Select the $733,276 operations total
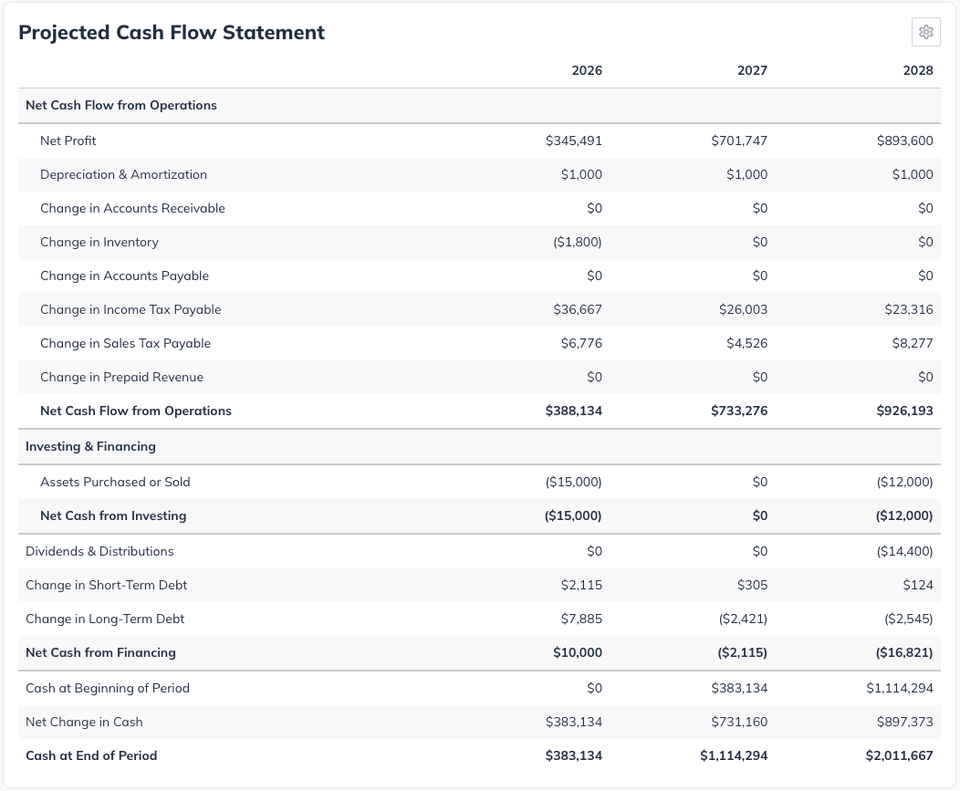This screenshot has height=791, width=960. [x=739, y=411]
